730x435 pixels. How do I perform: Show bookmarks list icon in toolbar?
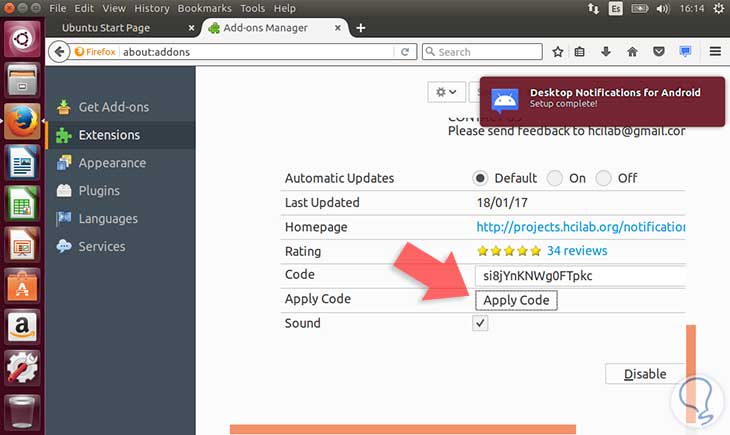[579, 52]
